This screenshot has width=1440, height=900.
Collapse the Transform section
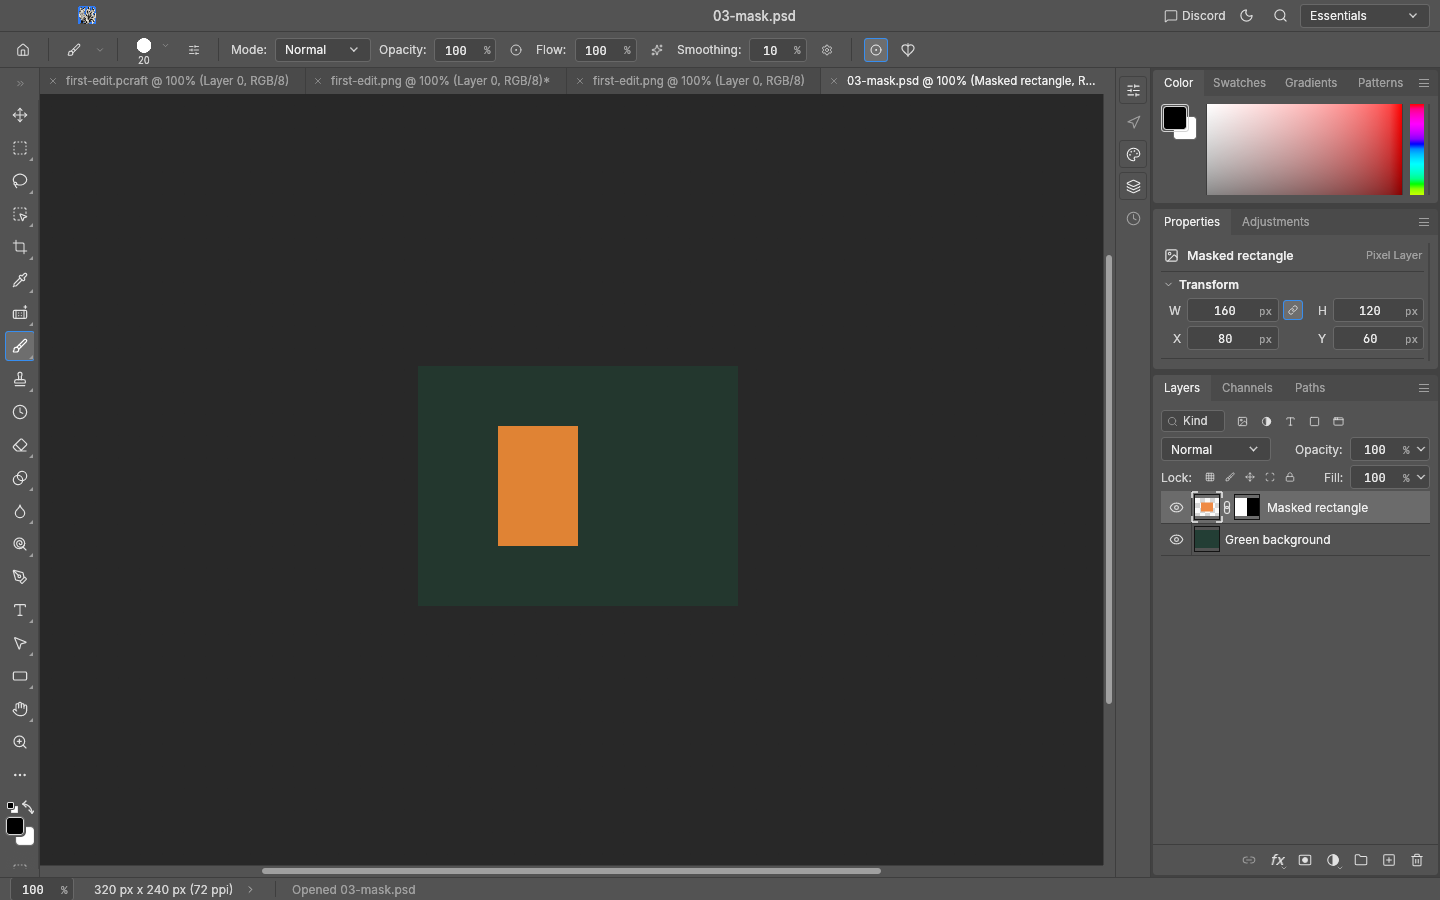click(1168, 285)
